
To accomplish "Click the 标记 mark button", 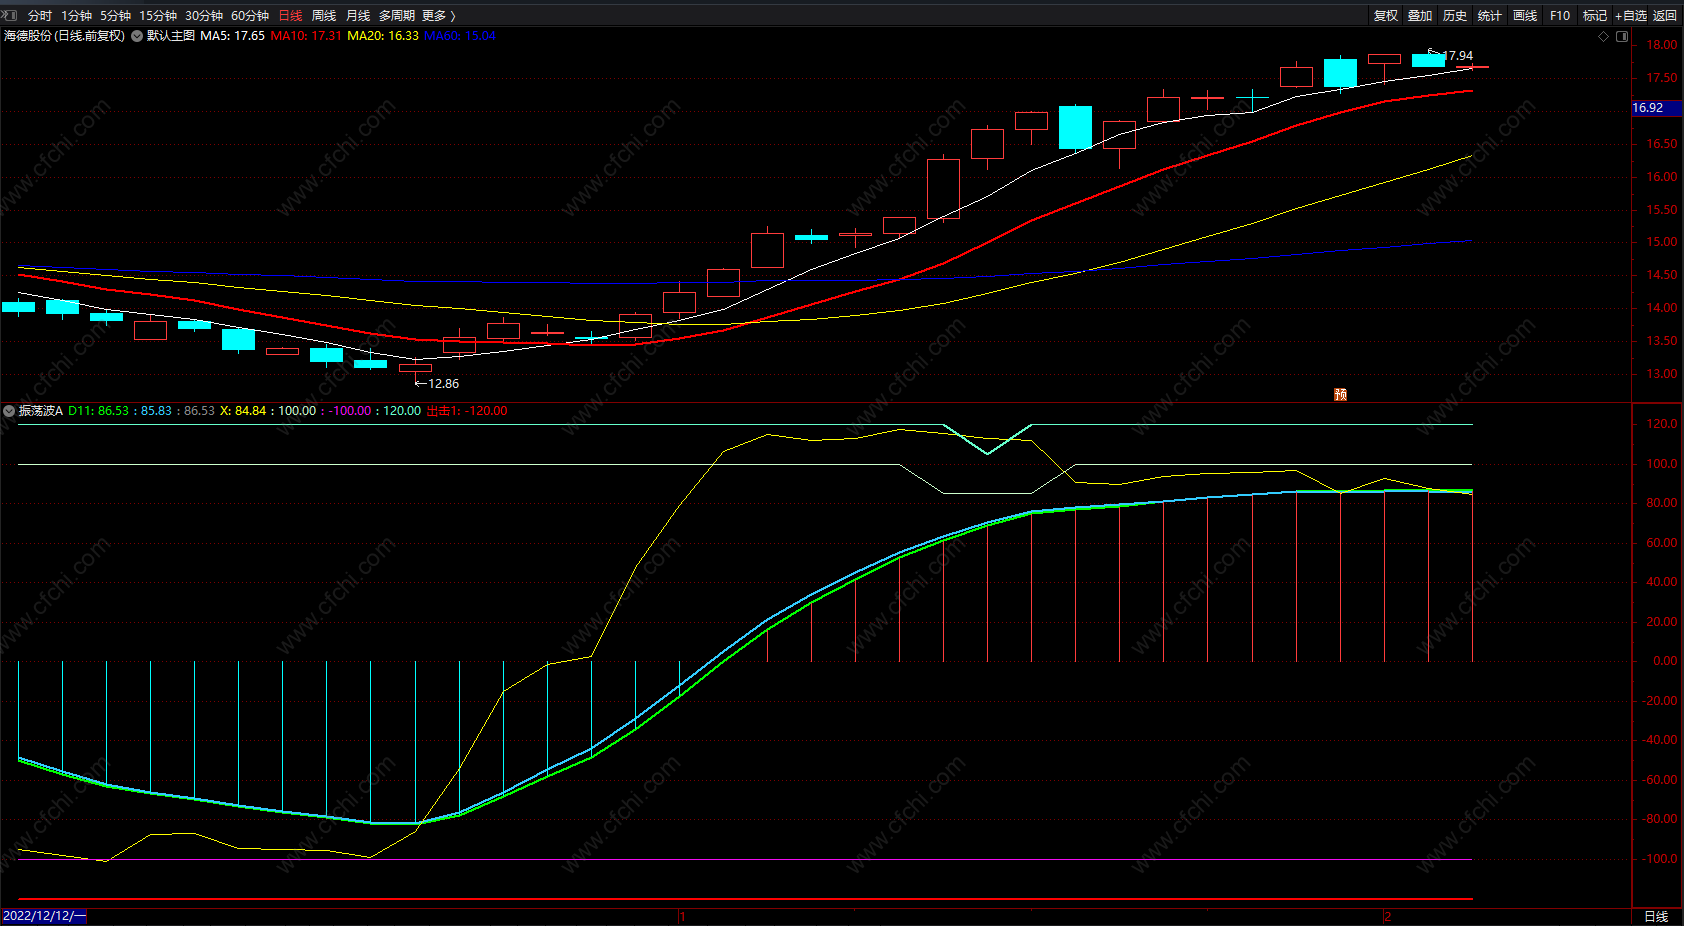I will pyautogui.click(x=1595, y=16).
